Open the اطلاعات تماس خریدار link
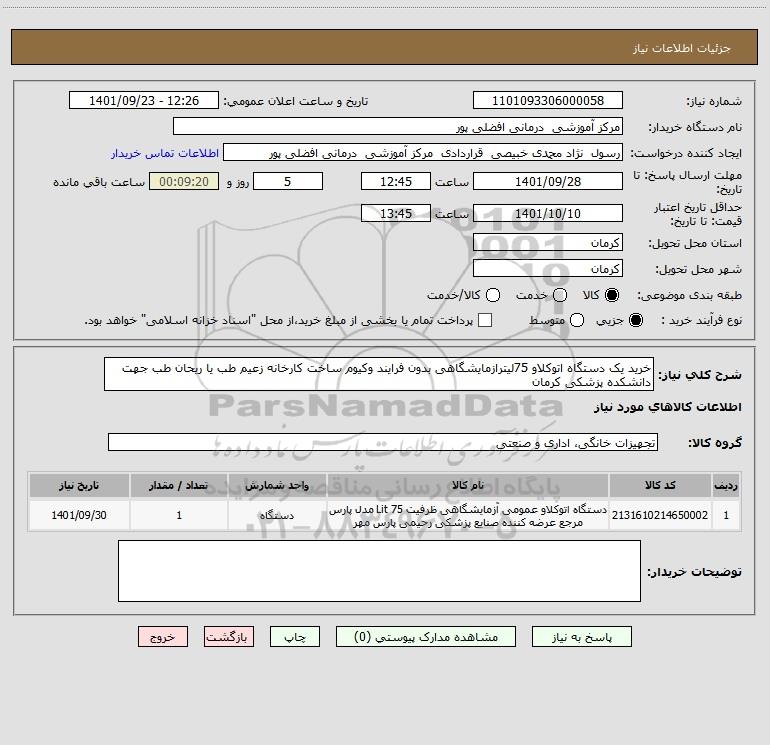 165,153
